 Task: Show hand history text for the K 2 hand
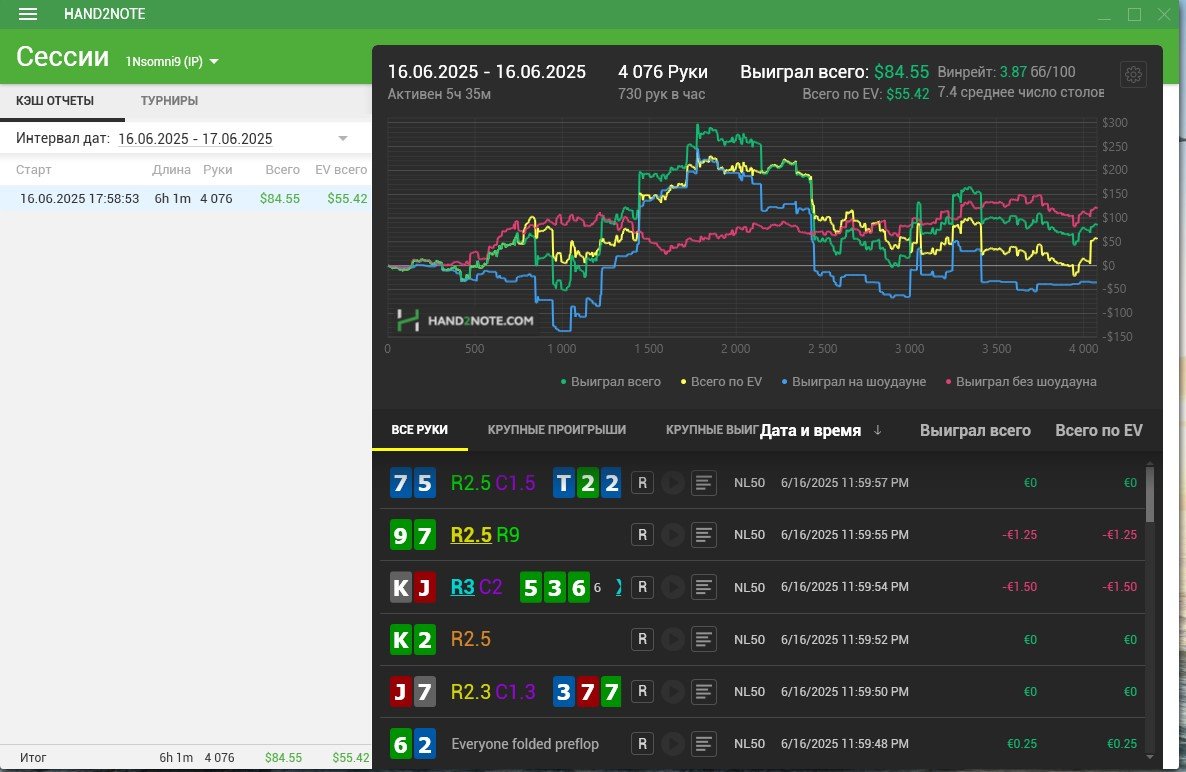pyautogui.click(x=703, y=639)
